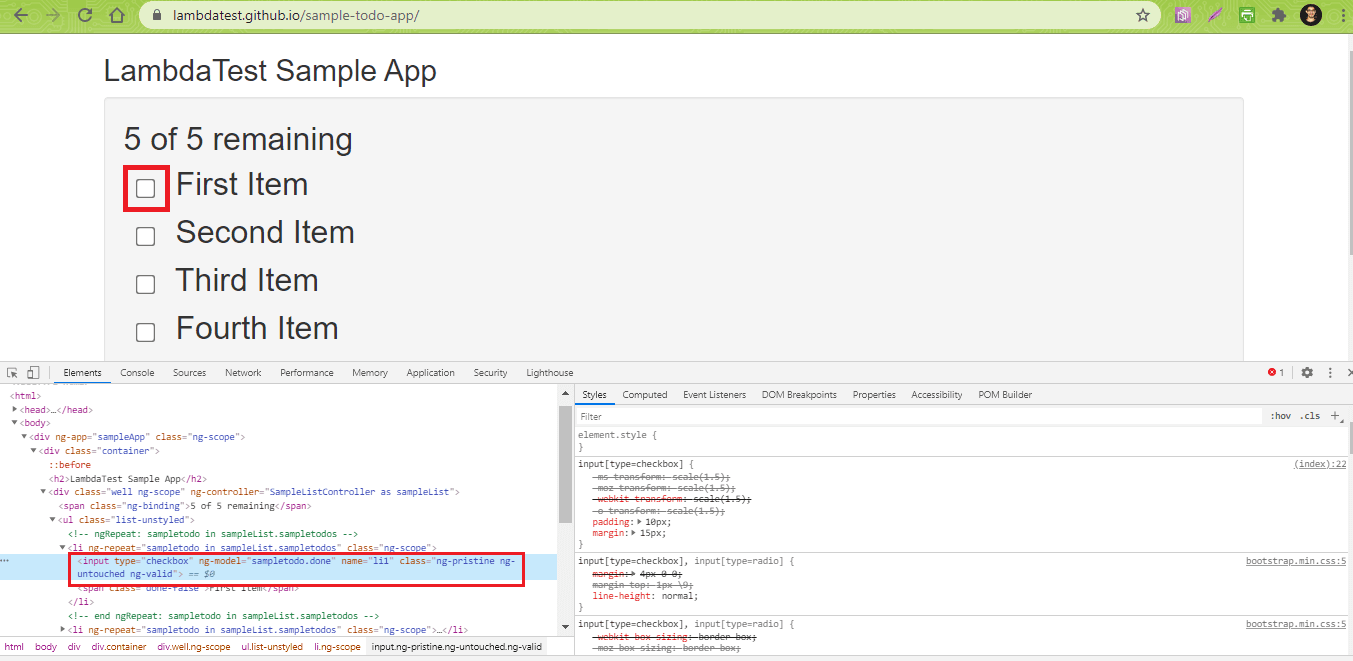Toggle the :hov element state button
The width and height of the screenshot is (1353, 661).
point(1280,416)
